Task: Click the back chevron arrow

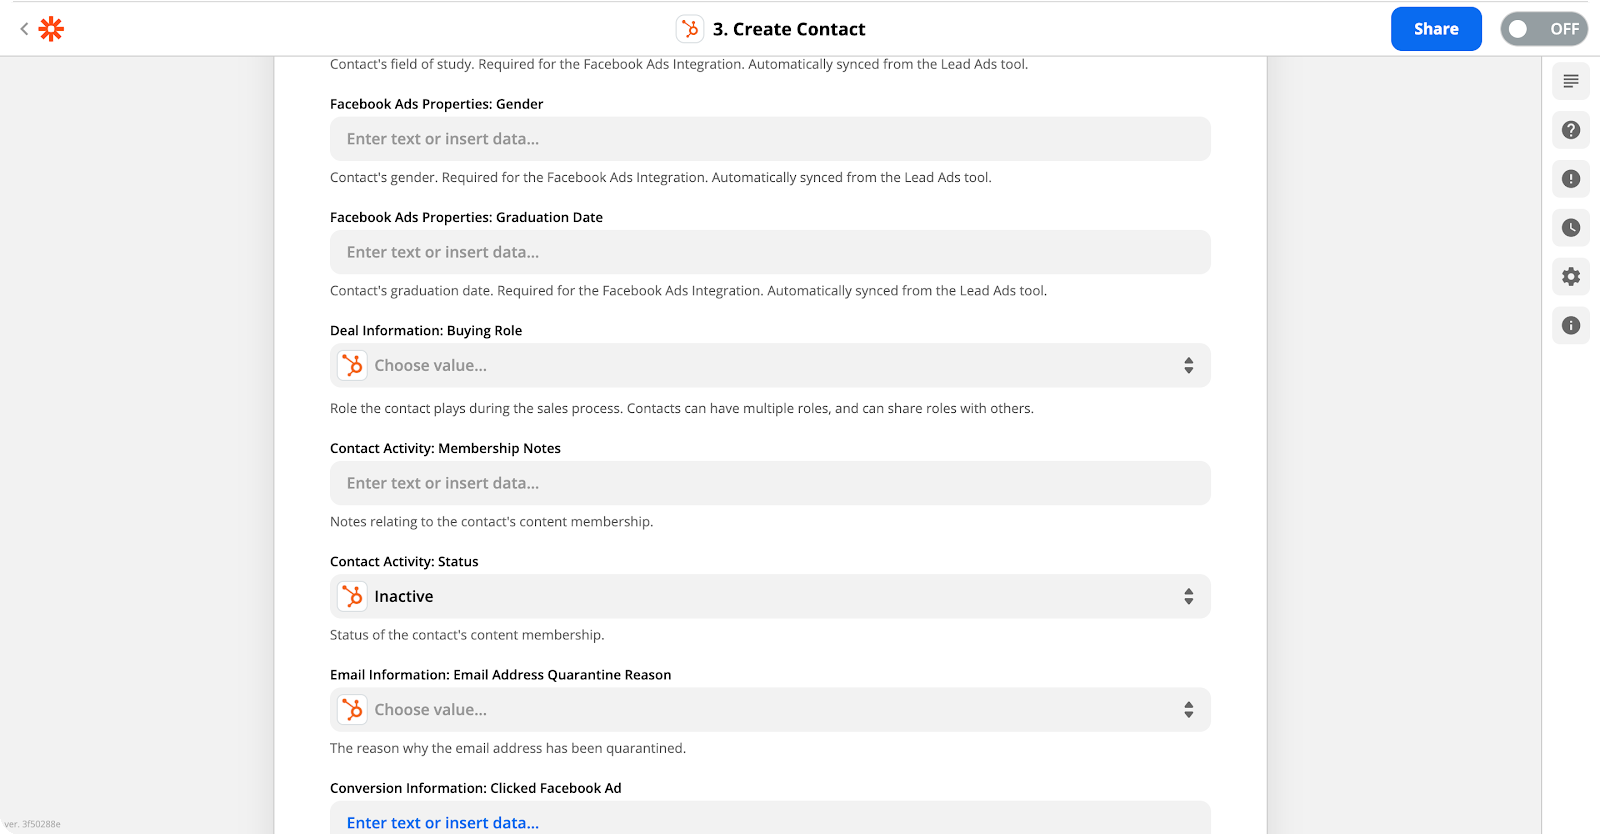Action: point(24,29)
